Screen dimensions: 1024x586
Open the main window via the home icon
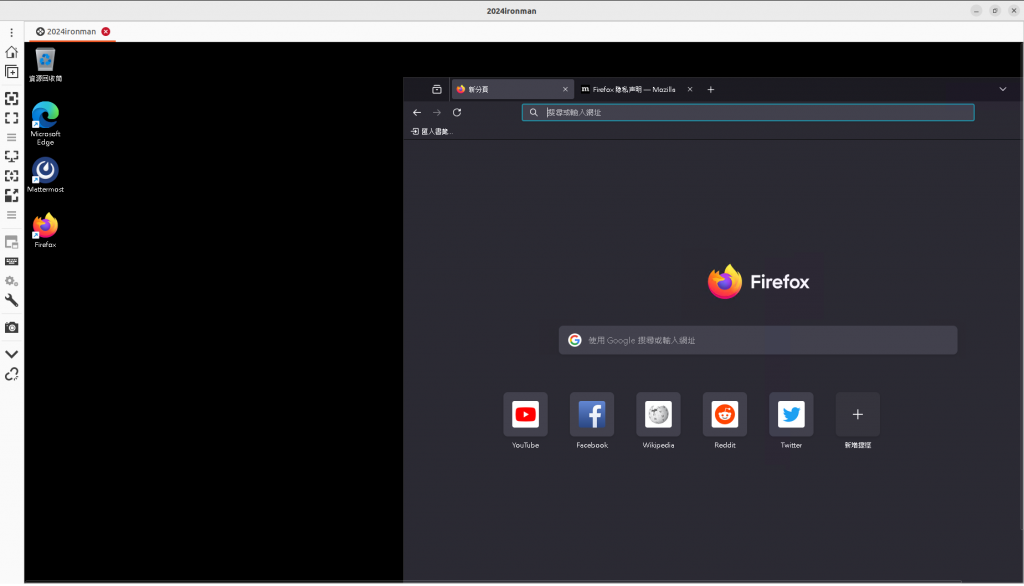11,52
